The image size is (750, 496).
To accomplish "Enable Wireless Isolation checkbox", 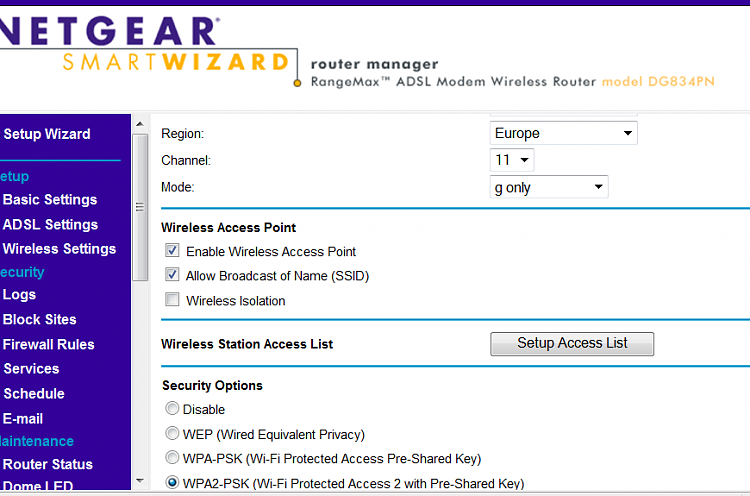I will pyautogui.click(x=172, y=299).
